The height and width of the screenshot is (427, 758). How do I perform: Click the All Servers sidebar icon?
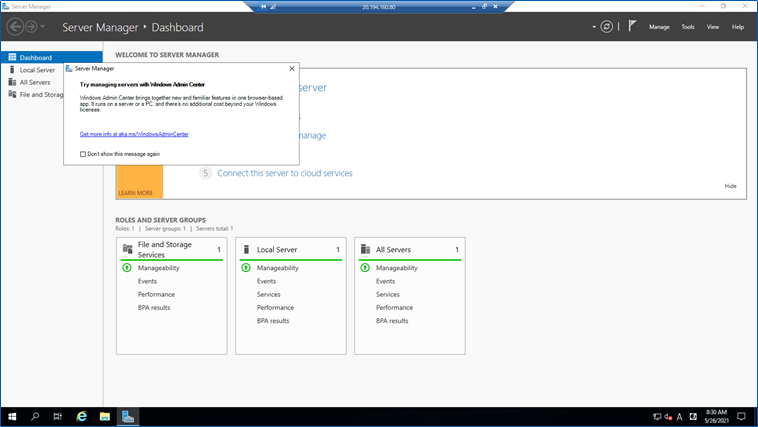click(12, 82)
